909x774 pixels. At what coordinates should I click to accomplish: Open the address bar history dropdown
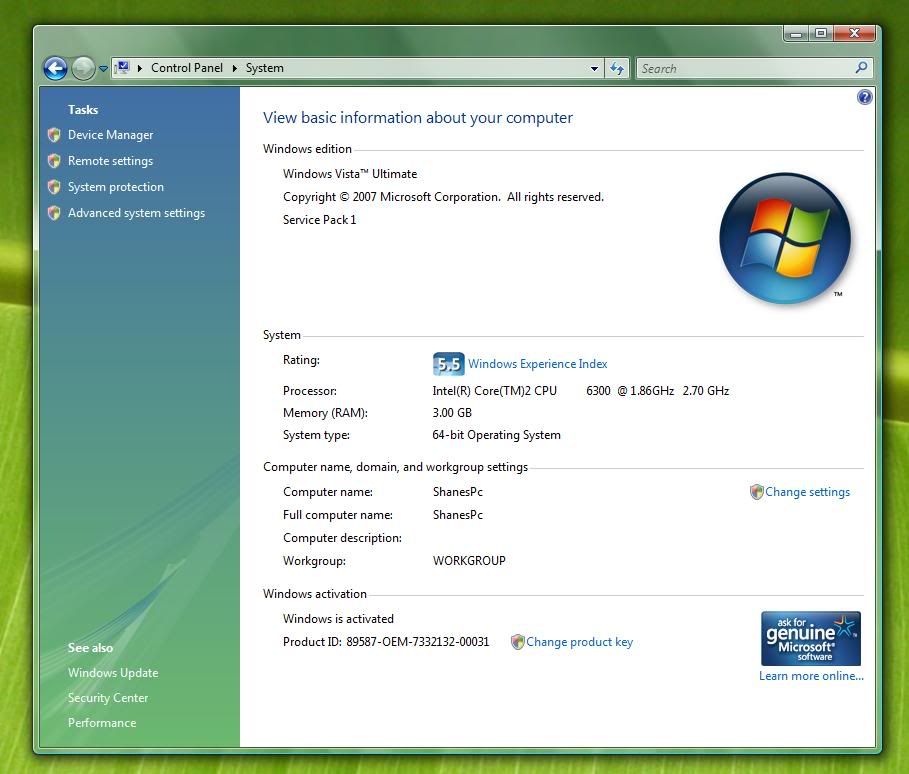tap(594, 68)
